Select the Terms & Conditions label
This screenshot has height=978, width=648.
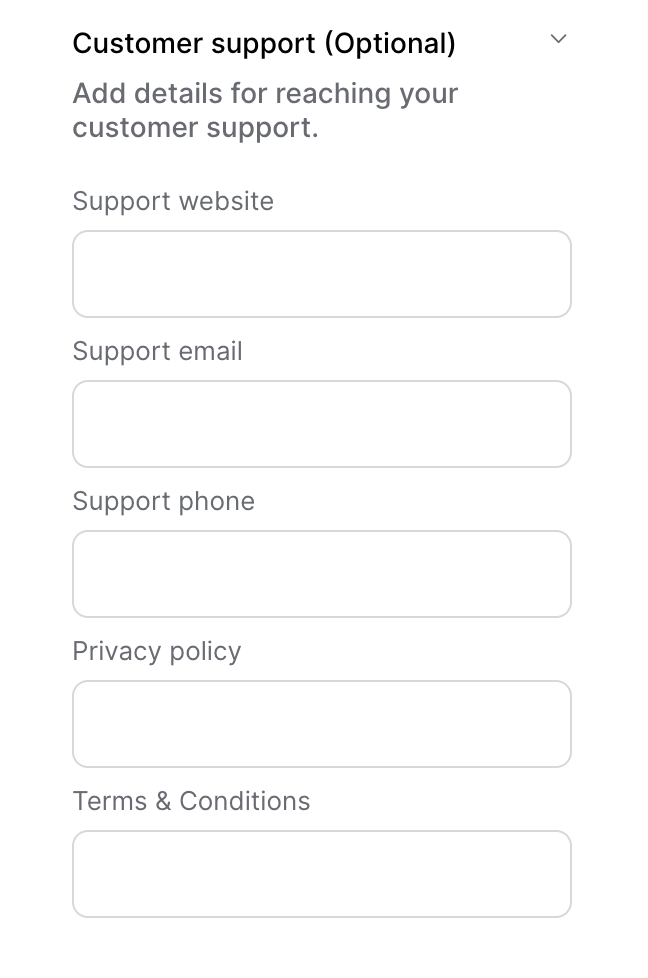(x=191, y=801)
